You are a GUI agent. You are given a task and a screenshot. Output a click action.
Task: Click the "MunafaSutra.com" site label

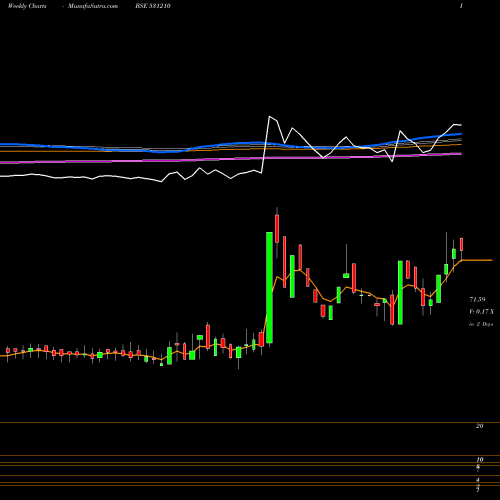pyautogui.click(x=93, y=6)
